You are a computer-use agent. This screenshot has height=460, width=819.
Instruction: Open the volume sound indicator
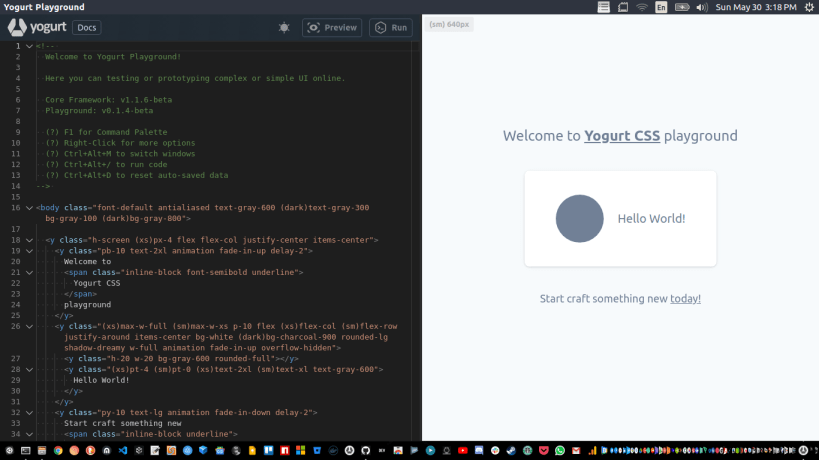(702, 7)
